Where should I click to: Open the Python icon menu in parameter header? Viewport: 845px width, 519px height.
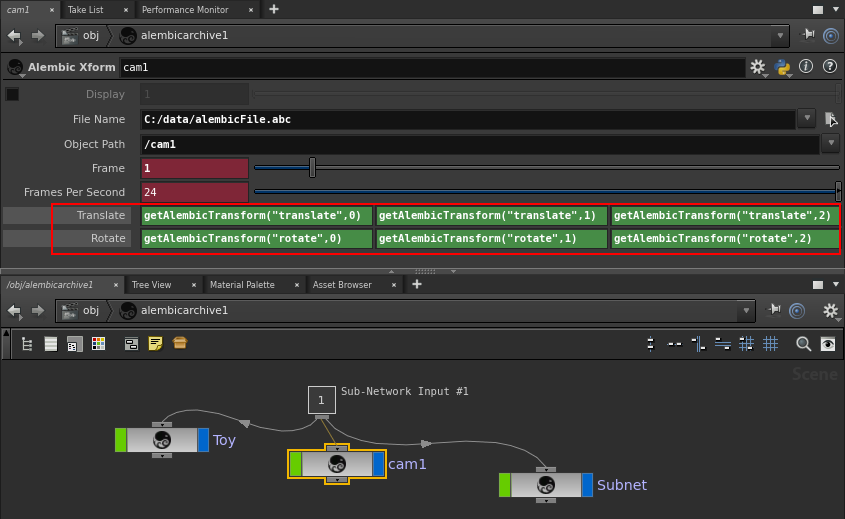click(782, 67)
